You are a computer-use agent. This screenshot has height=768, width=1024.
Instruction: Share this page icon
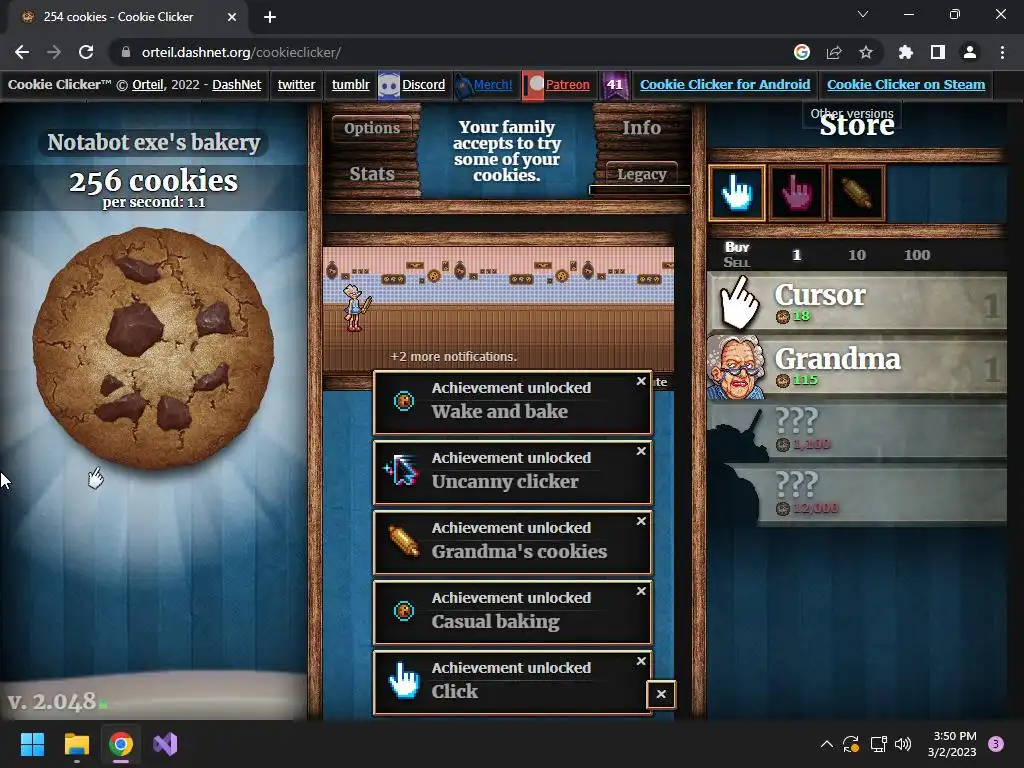pos(833,52)
